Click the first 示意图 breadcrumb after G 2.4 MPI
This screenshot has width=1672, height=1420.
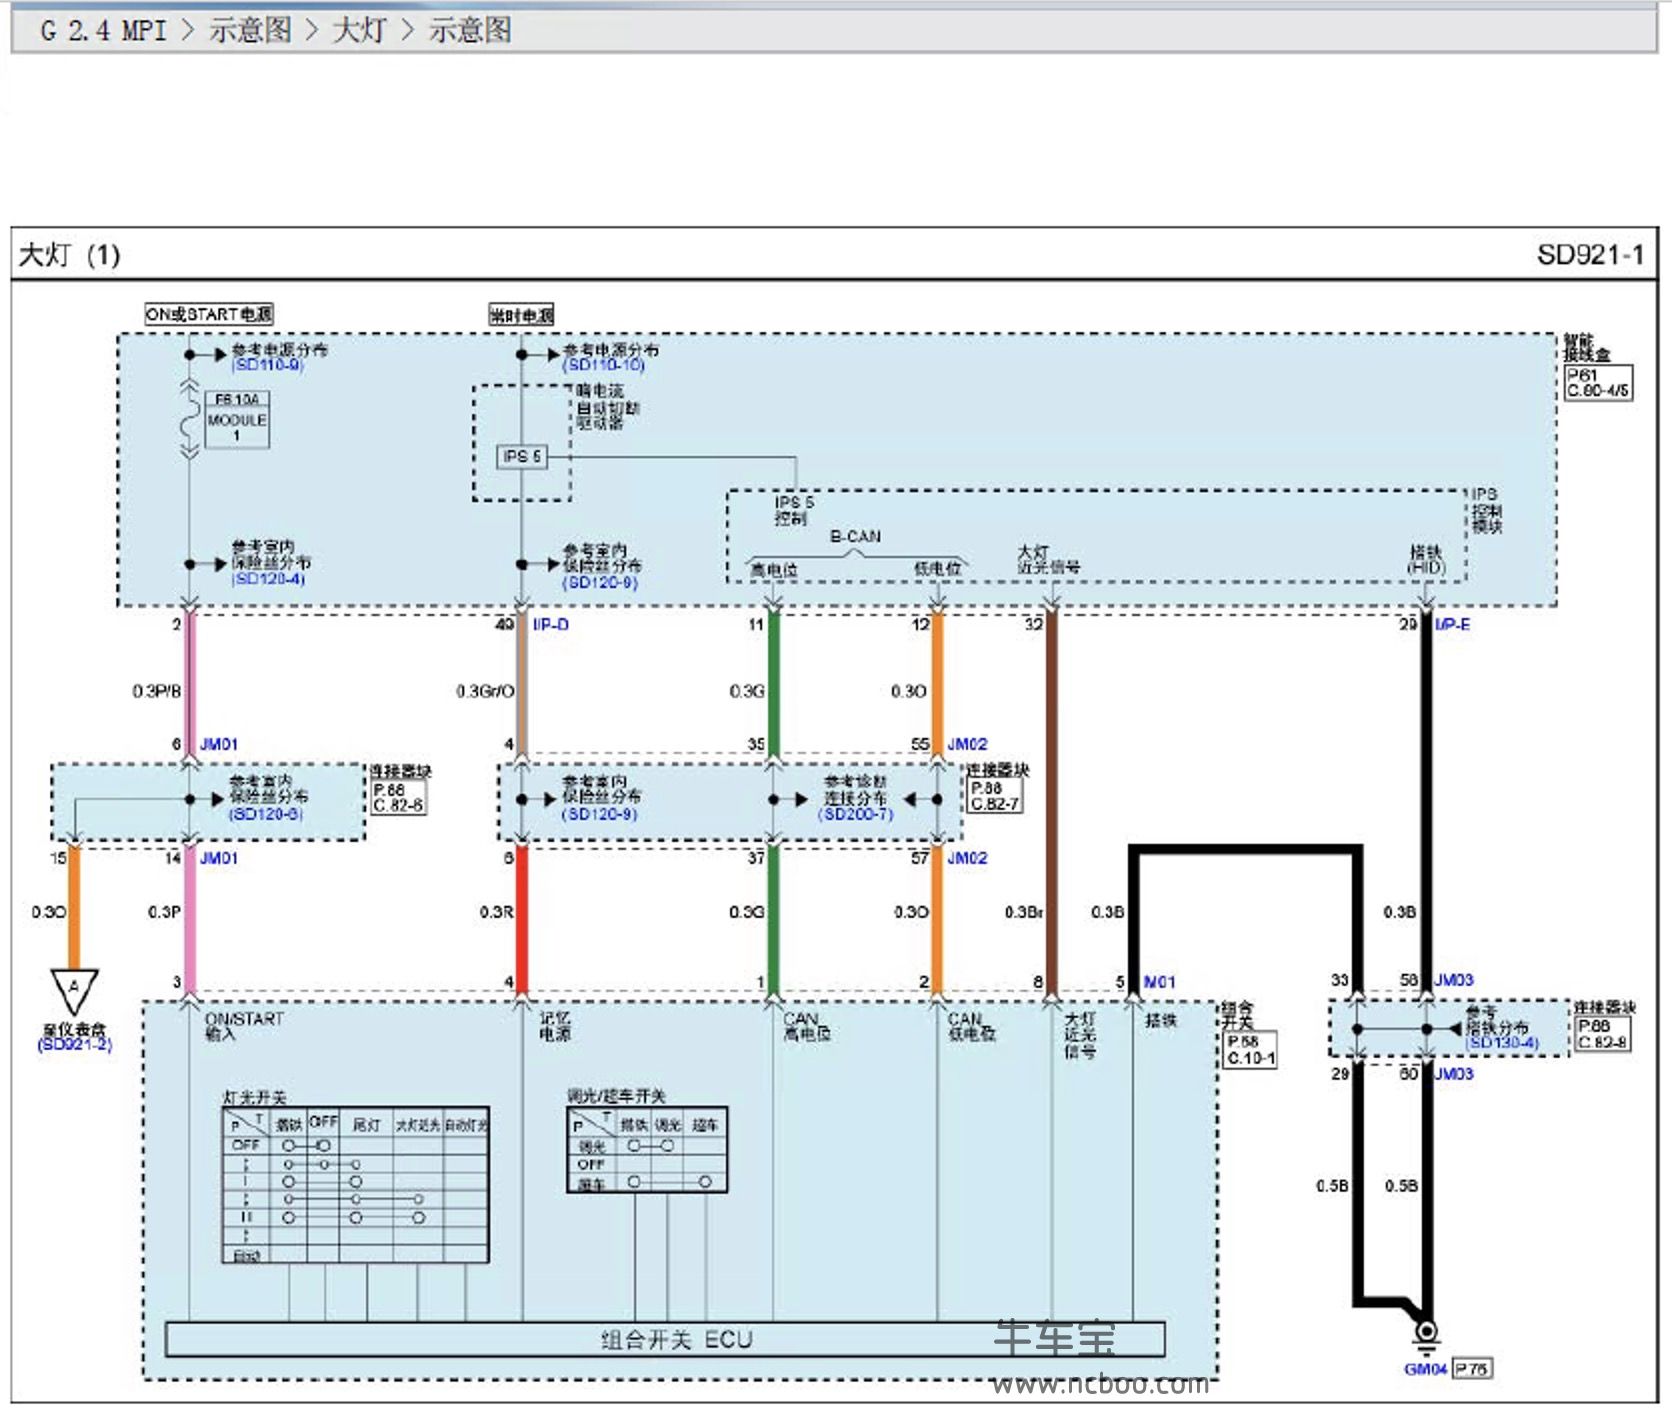[x=250, y=30]
